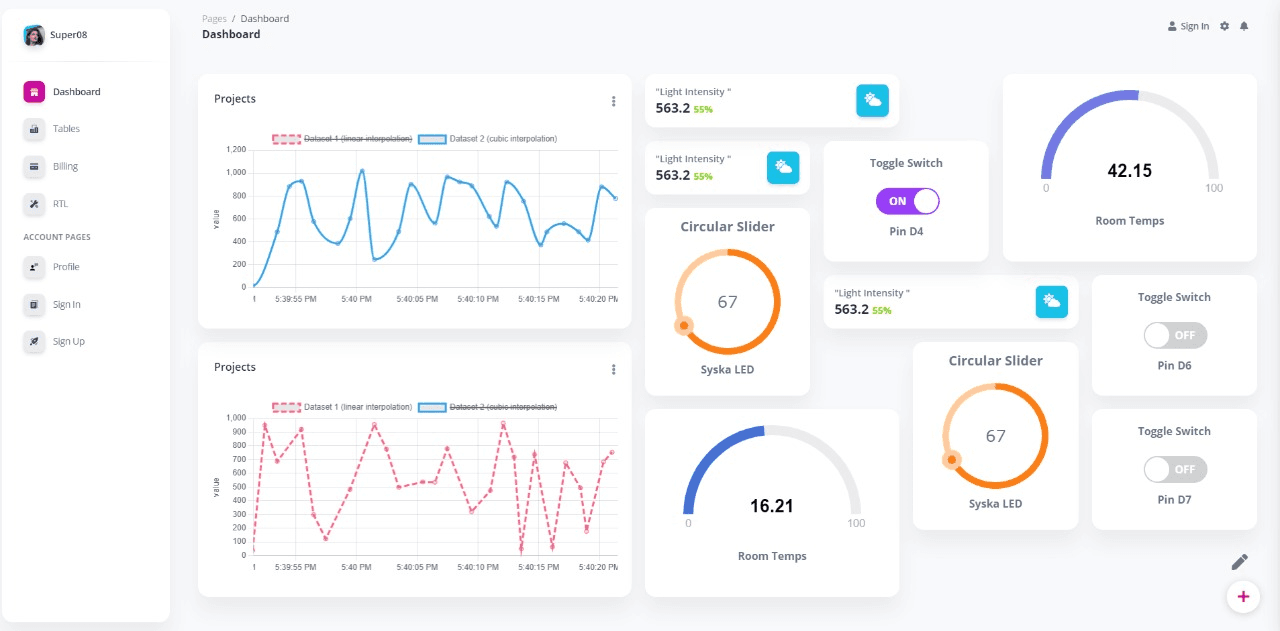The width and height of the screenshot is (1280, 631).
Task: Click the Pin D6 label
Action: (1174, 366)
